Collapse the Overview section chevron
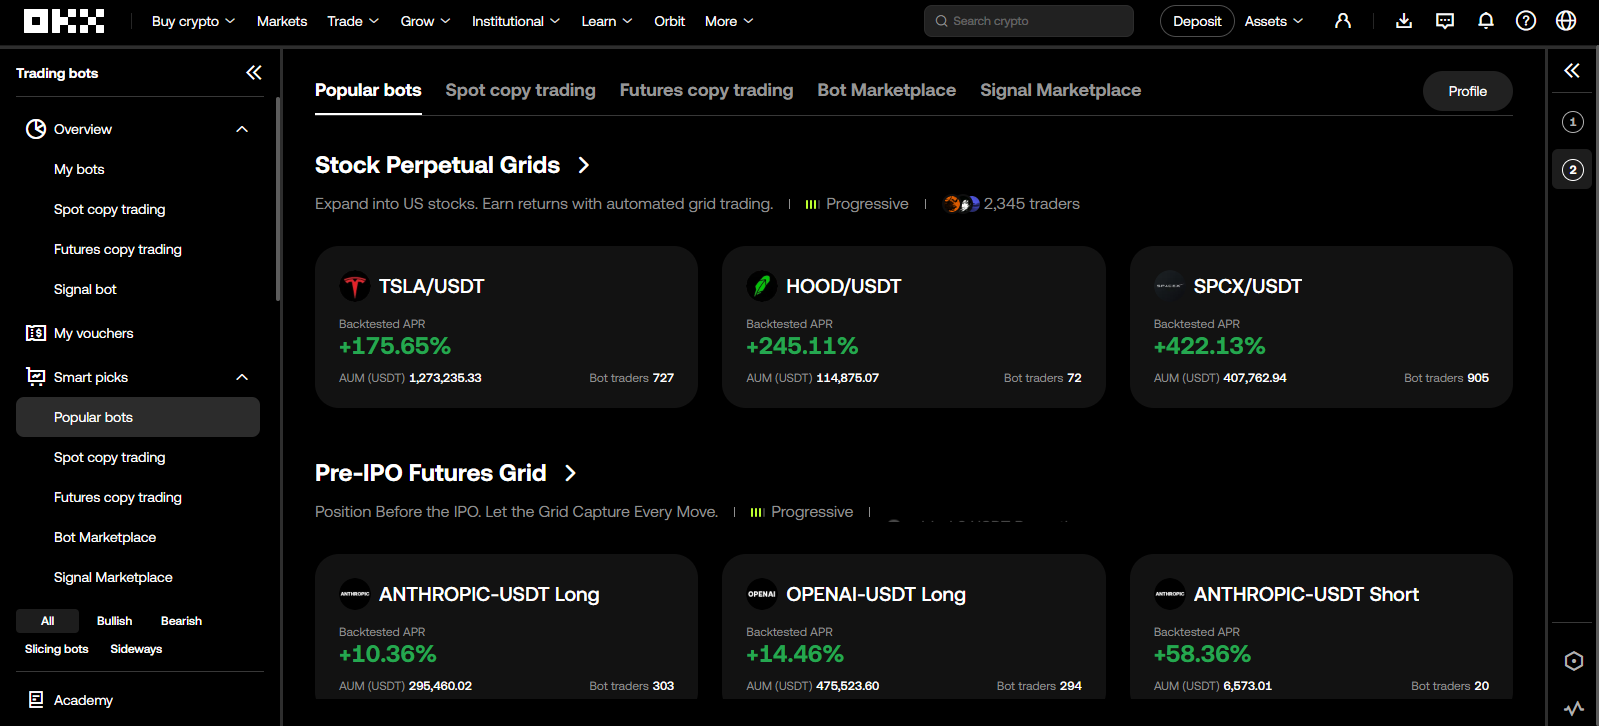The image size is (1599, 726). point(242,129)
